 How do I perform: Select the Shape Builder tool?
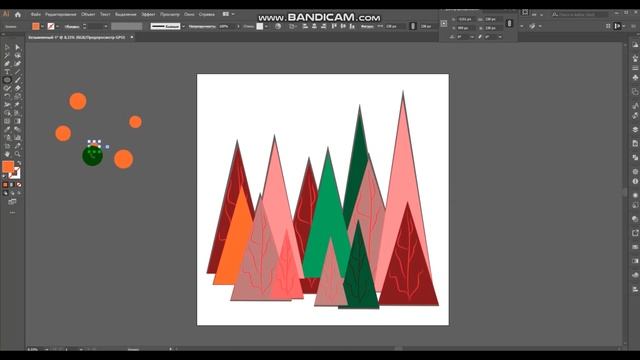[7, 113]
